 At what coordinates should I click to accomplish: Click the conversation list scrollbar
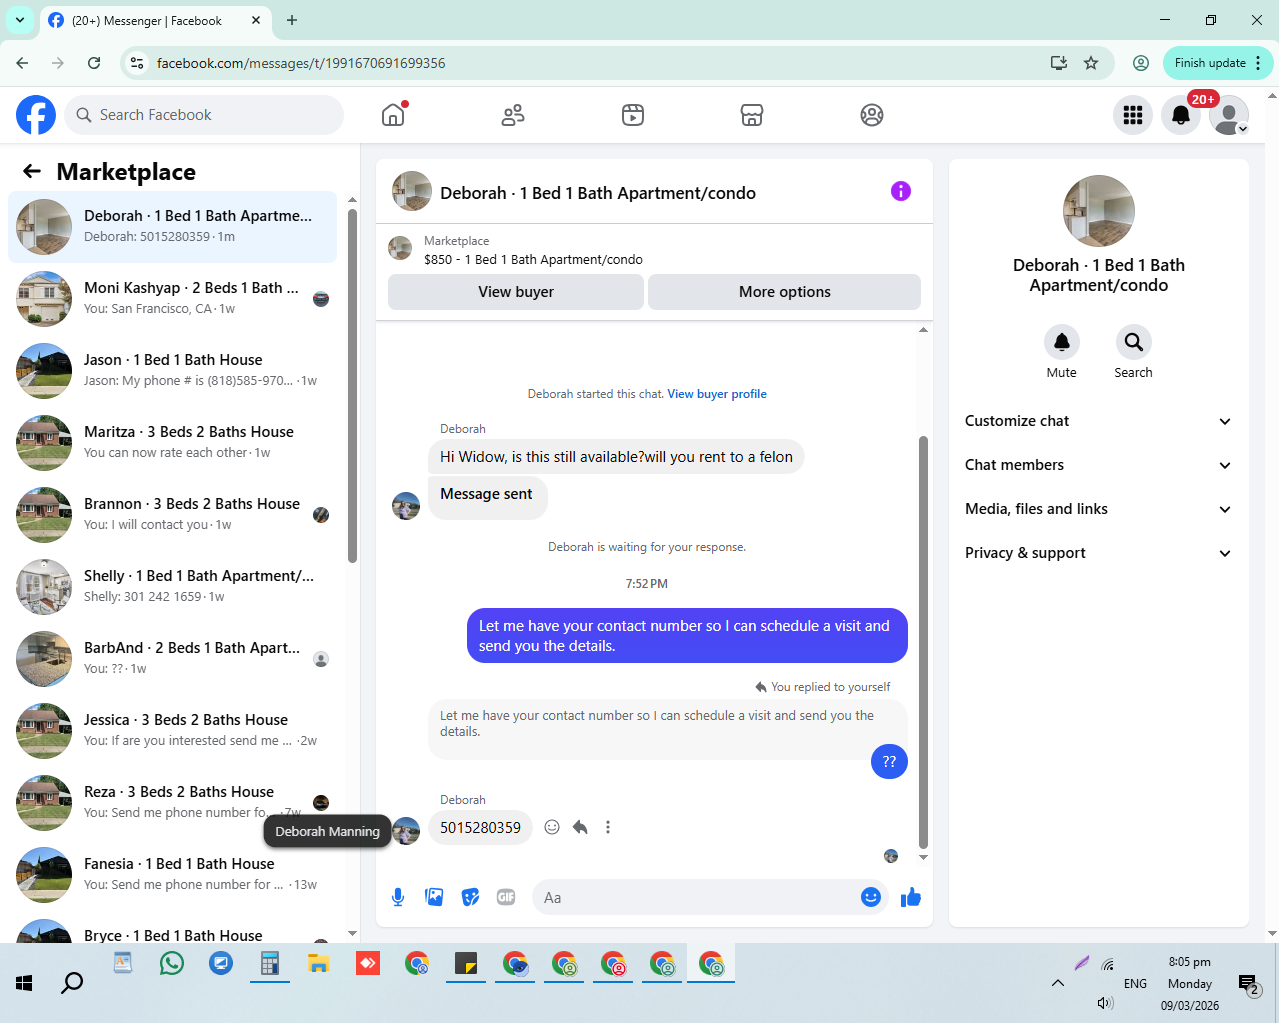(352, 385)
